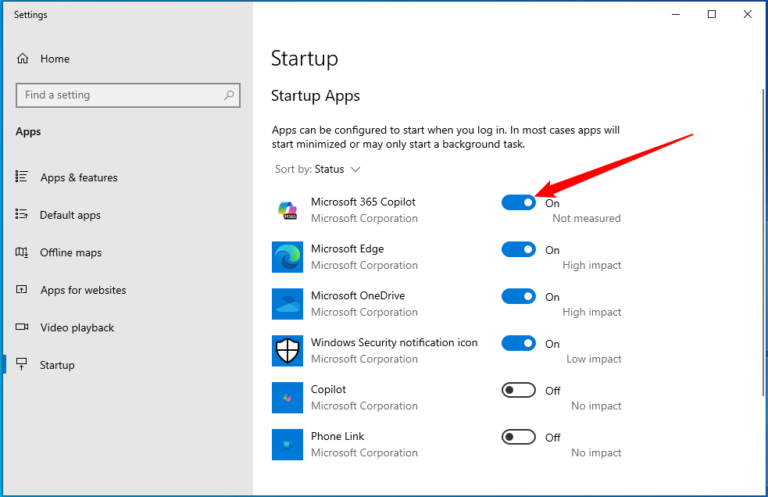This screenshot has width=768, height=497.
Task: Click the Not measured impact text
Action: click(587, 218)
